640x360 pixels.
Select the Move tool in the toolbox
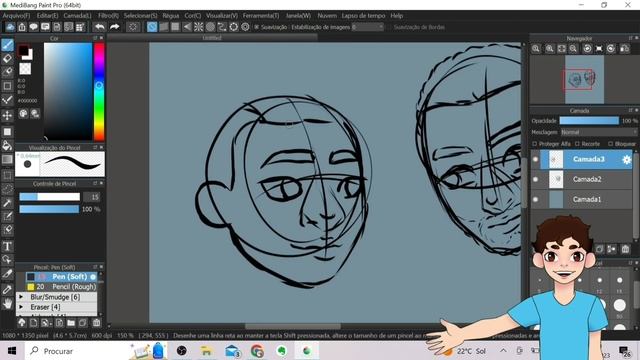pos(7,116)
